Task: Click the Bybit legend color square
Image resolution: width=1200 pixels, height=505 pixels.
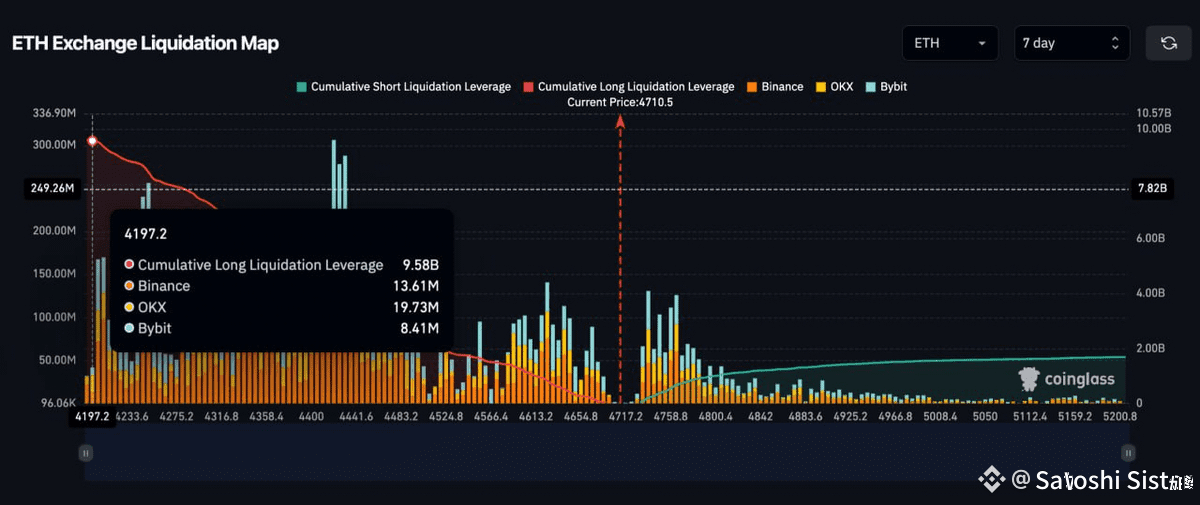Action: pyautogui.click(x=871, y=87)
